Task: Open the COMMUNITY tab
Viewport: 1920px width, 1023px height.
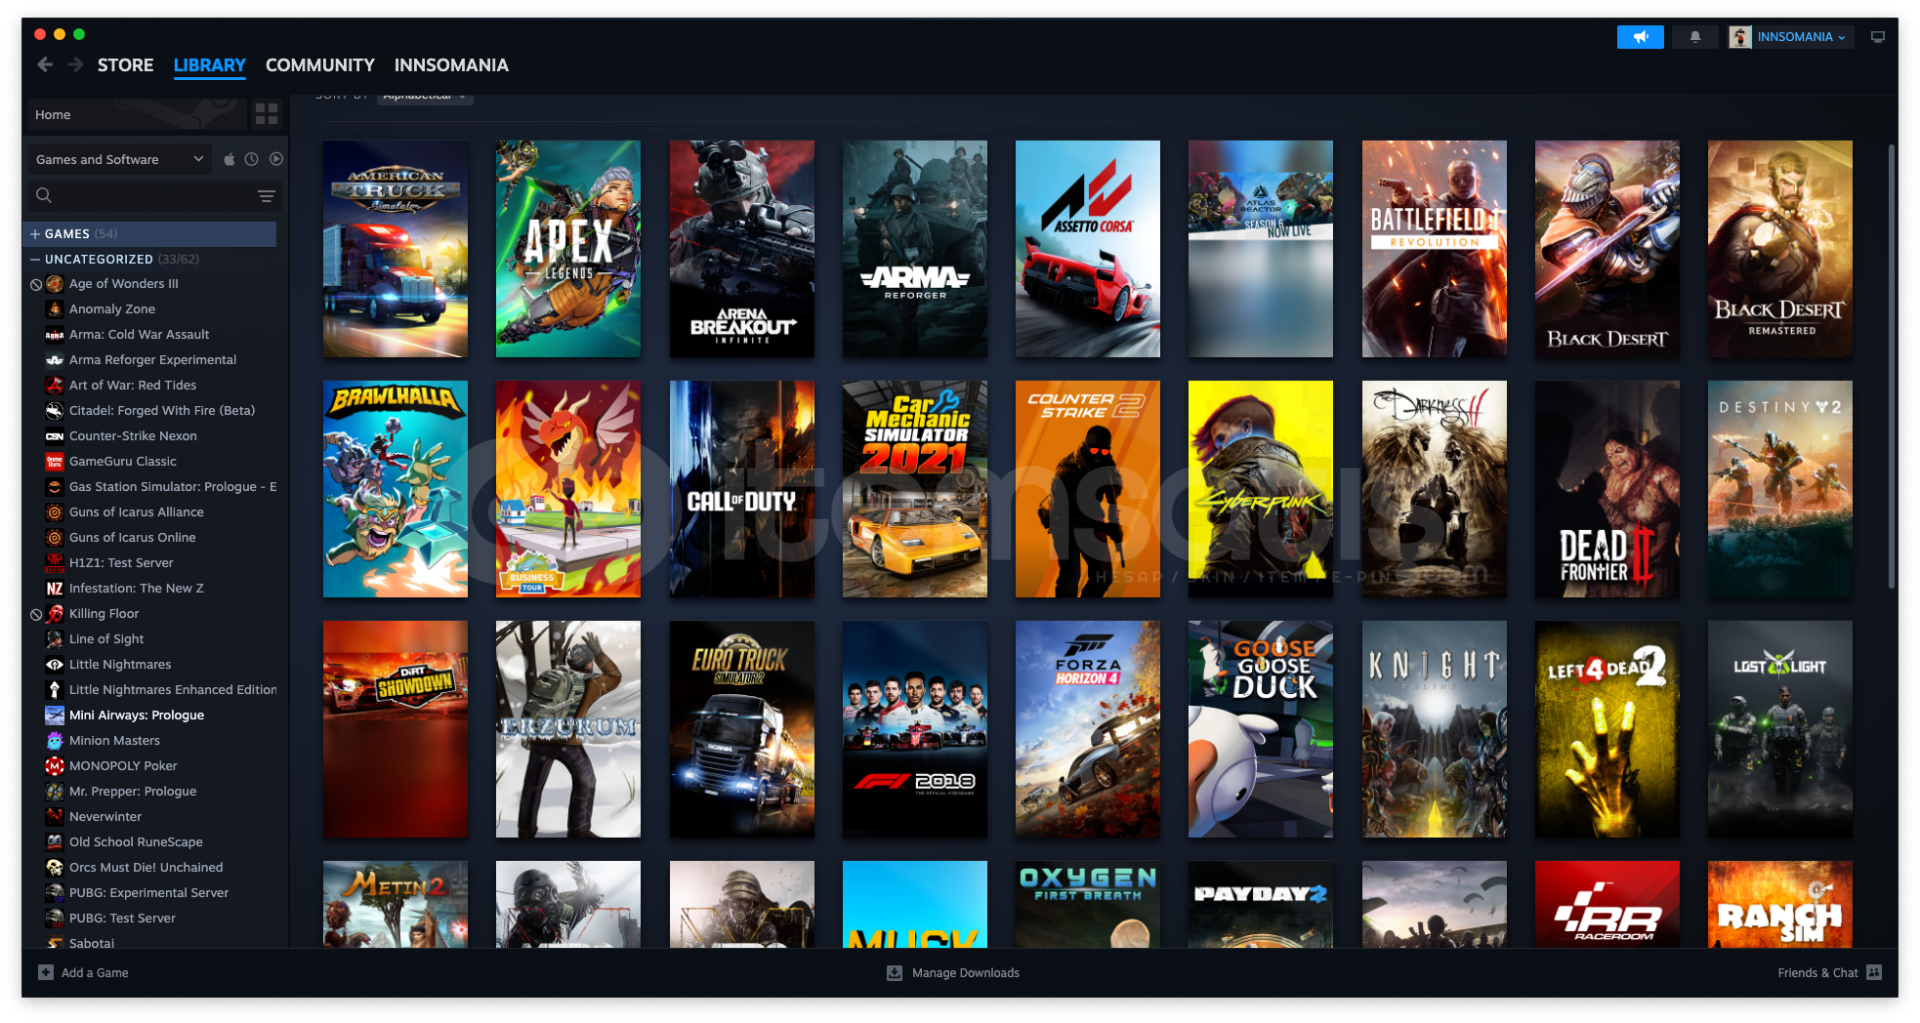Action: pos(320,65)
